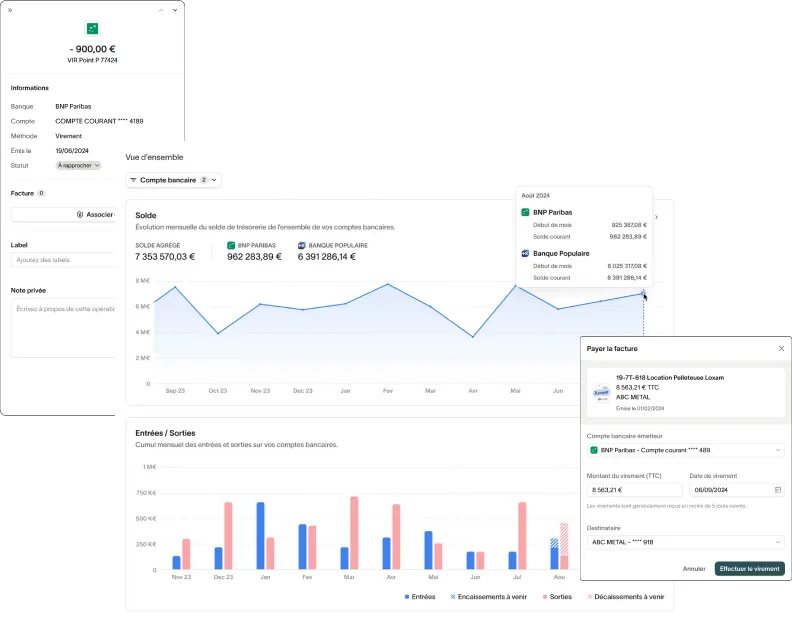Click the Banque Populaire balance 6 391 286,14 €
This screenshot has height=622, width=792.
[x=327, y=257]
